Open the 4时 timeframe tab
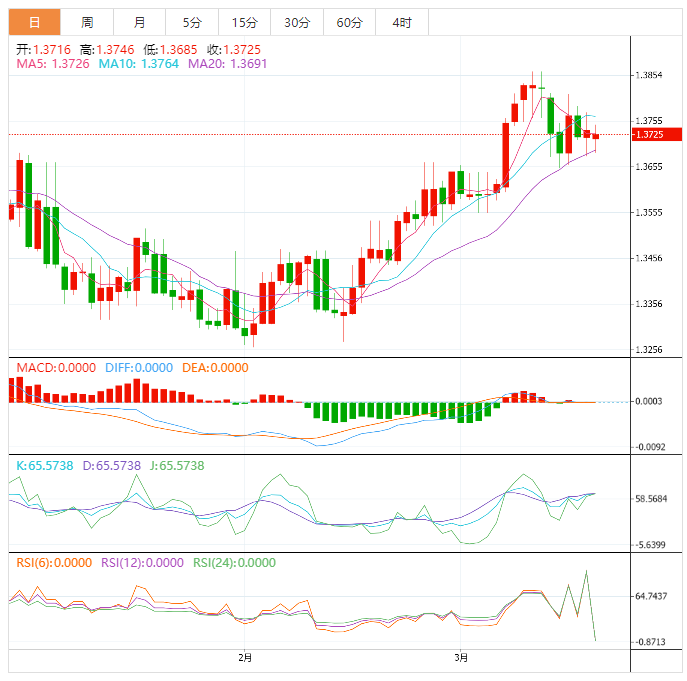Viewport: 687px width, 681px height. [402, 22]
